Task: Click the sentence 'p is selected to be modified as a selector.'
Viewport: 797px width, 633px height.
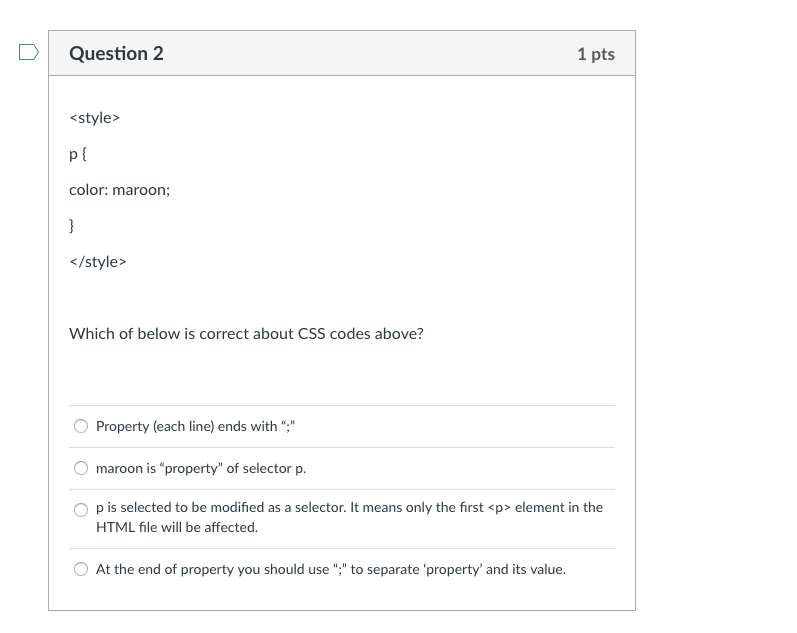Action: 222,507
